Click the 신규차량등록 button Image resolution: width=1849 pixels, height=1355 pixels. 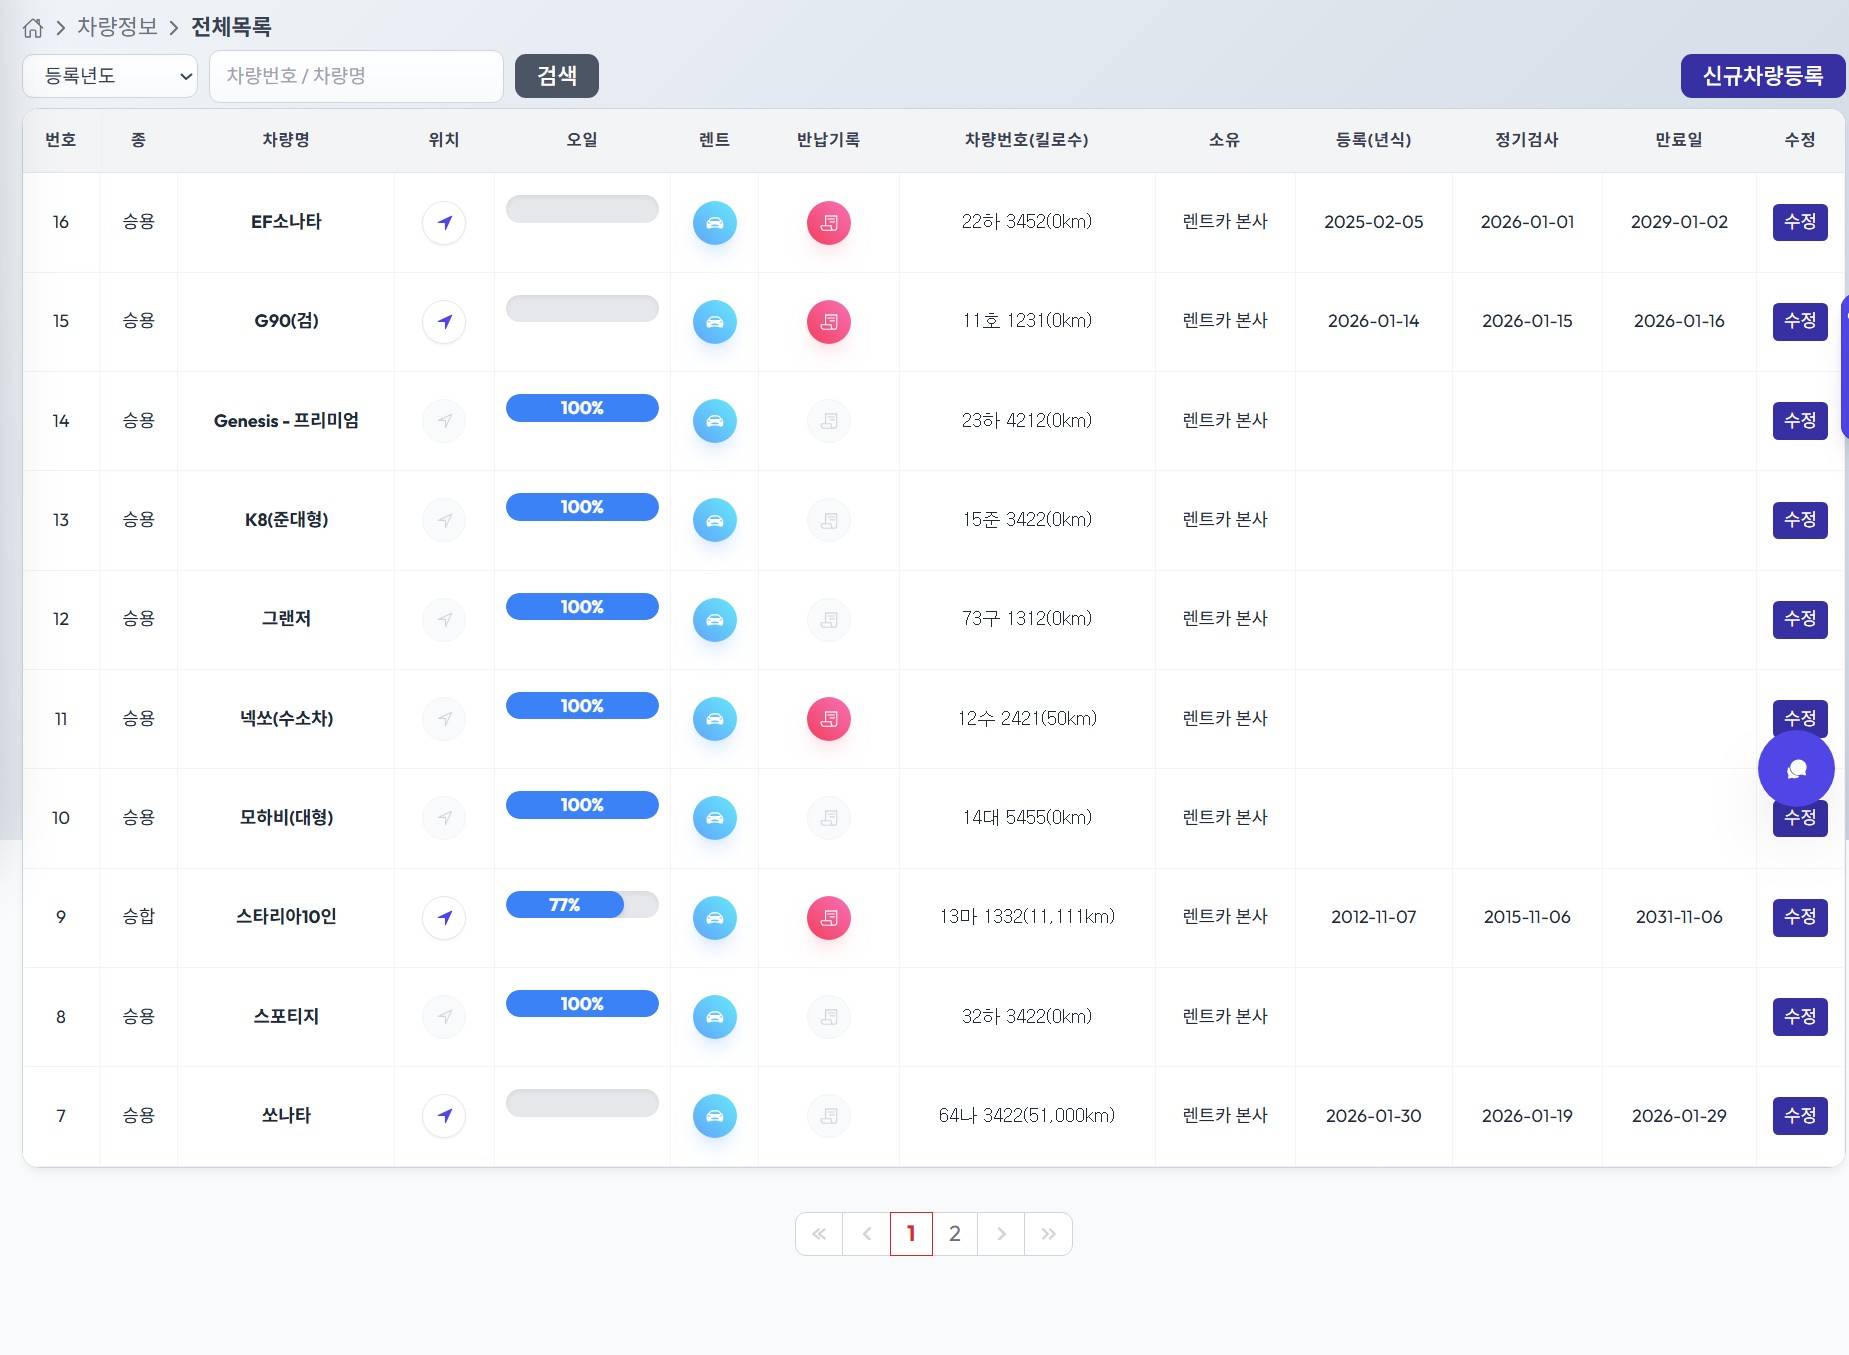click(1762, 76)
